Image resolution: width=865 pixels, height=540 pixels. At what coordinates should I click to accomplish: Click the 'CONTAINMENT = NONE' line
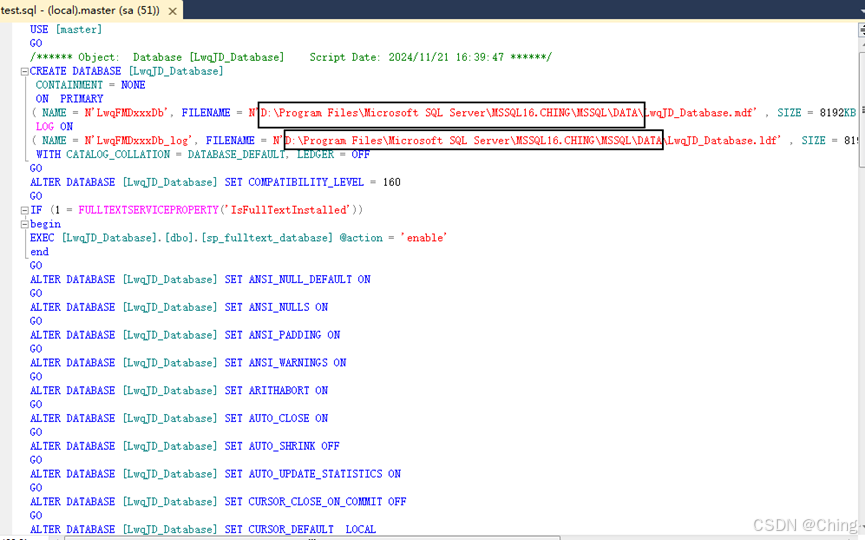coord(90,85)
